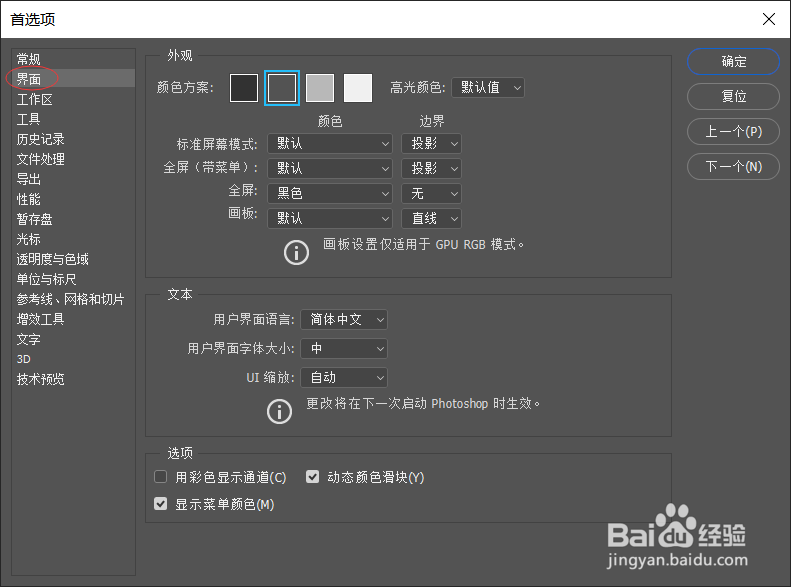Open 画板 border dropdown showing 直线
Viewport: 791px width, 587px height.
point(431,218)
